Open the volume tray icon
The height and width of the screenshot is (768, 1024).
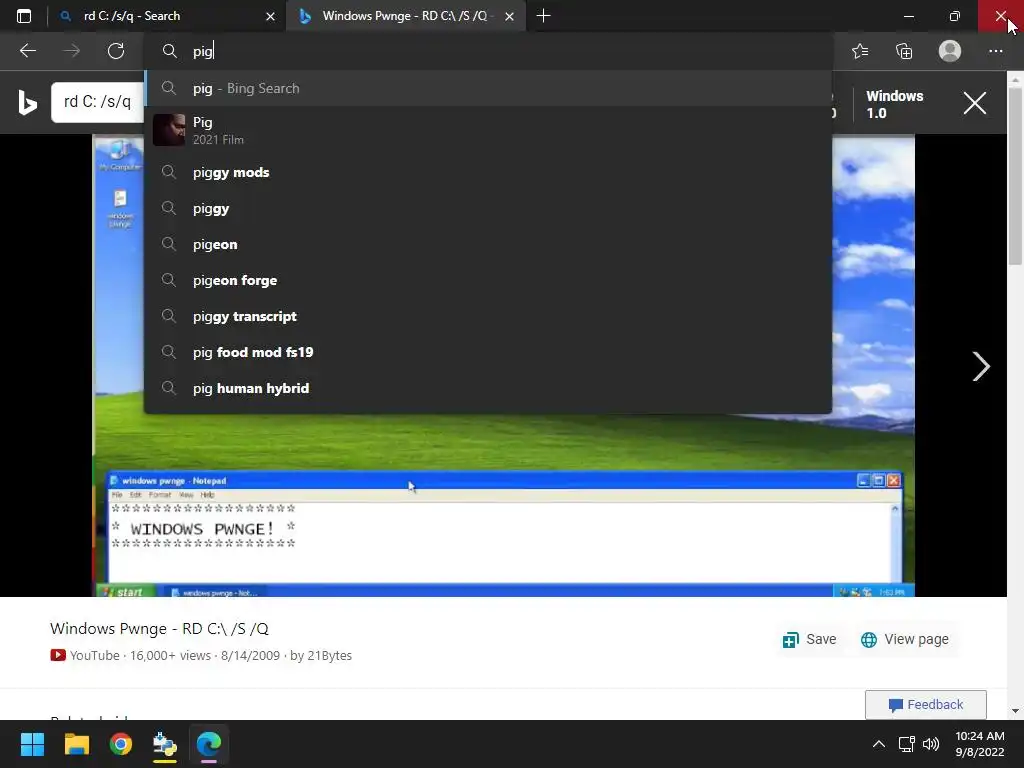[x=931, y=744]
